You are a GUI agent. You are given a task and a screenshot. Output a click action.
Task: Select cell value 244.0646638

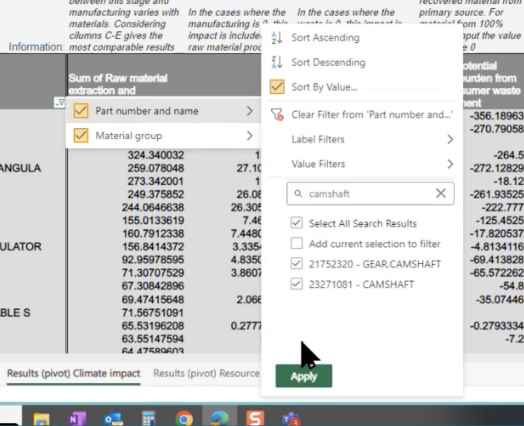[x=153, y=207]
